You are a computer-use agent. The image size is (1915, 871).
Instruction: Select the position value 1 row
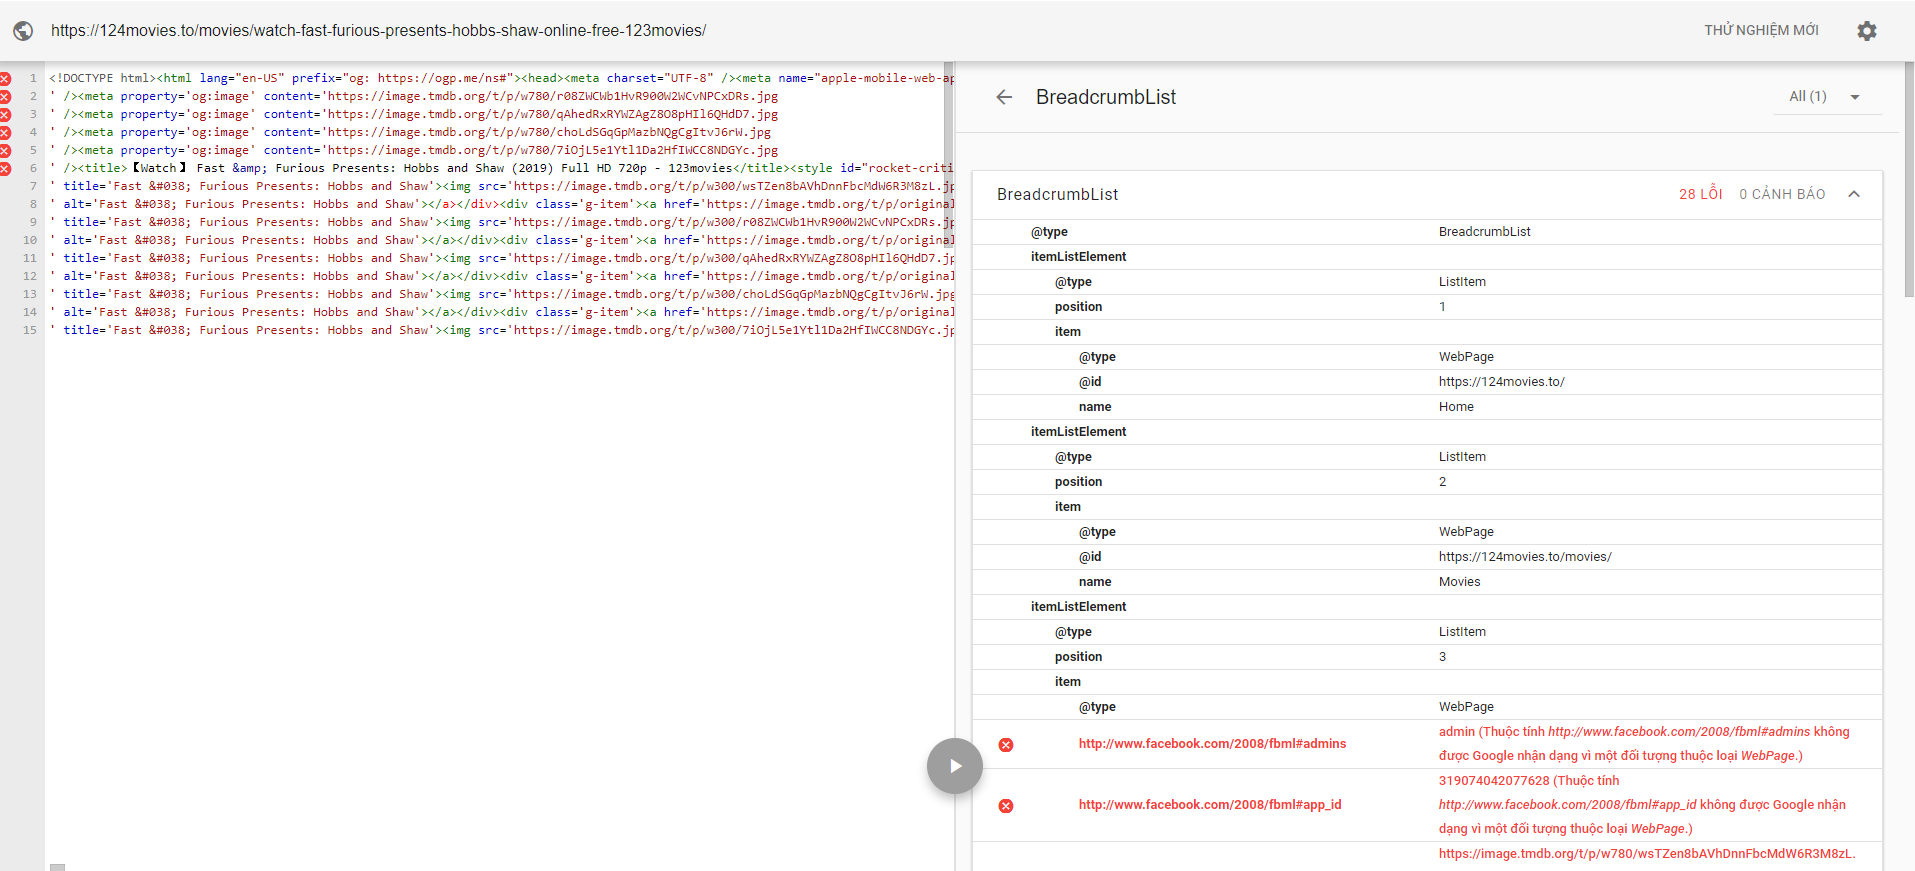[x=1427, y=307]
